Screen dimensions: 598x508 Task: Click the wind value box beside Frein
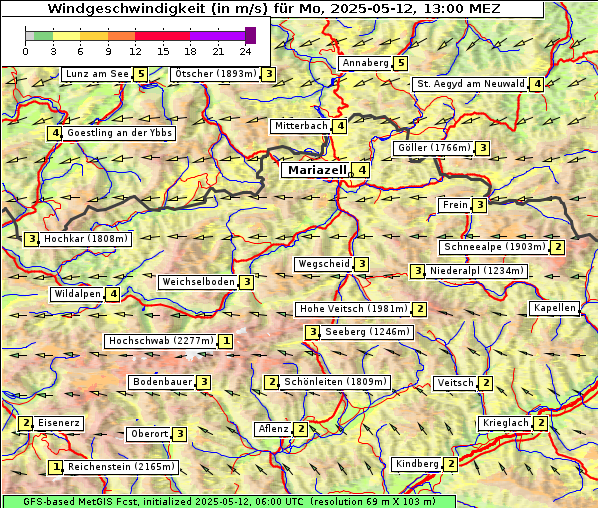pyautogui.click(x=479, y=206)
